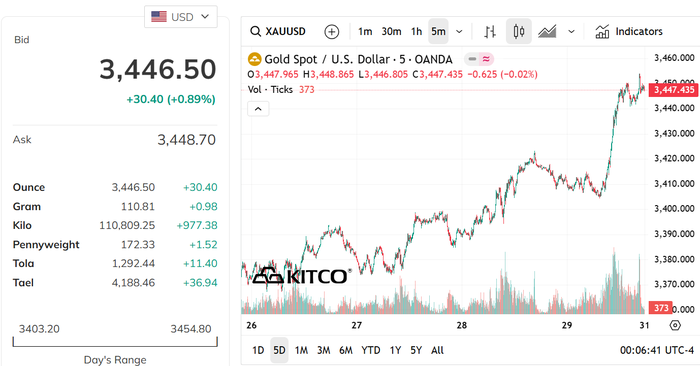Click the Gold Spot symbol logo
This screenshot has height=366, width=700.
[254, 59]
